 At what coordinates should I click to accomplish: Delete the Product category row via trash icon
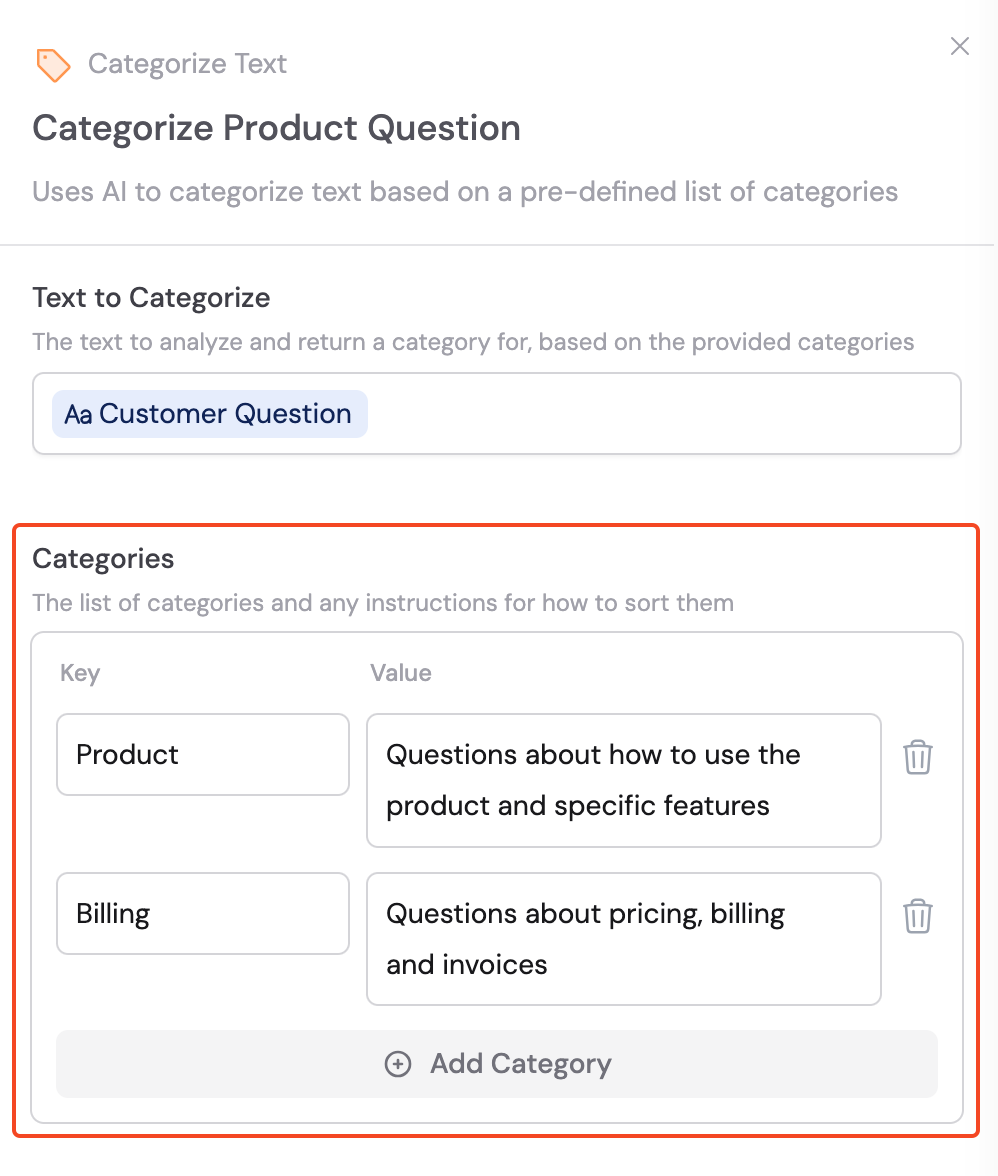(x=918, y=758)
